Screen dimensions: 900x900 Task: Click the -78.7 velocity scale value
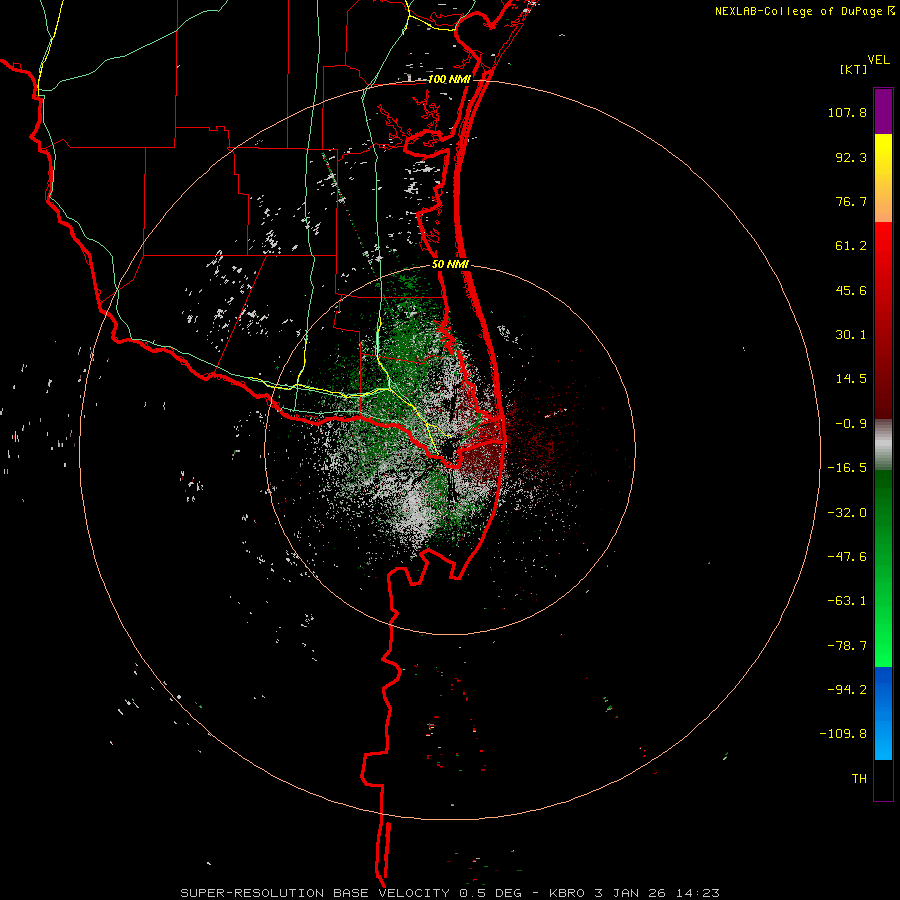tap(847, 646)
